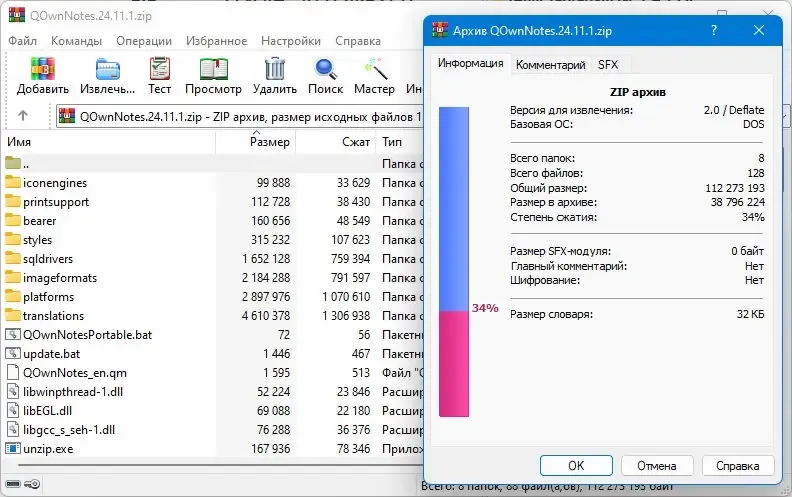Click packed size 1 070 610 for platforms

pyautogui.click(x=346, y=296)
